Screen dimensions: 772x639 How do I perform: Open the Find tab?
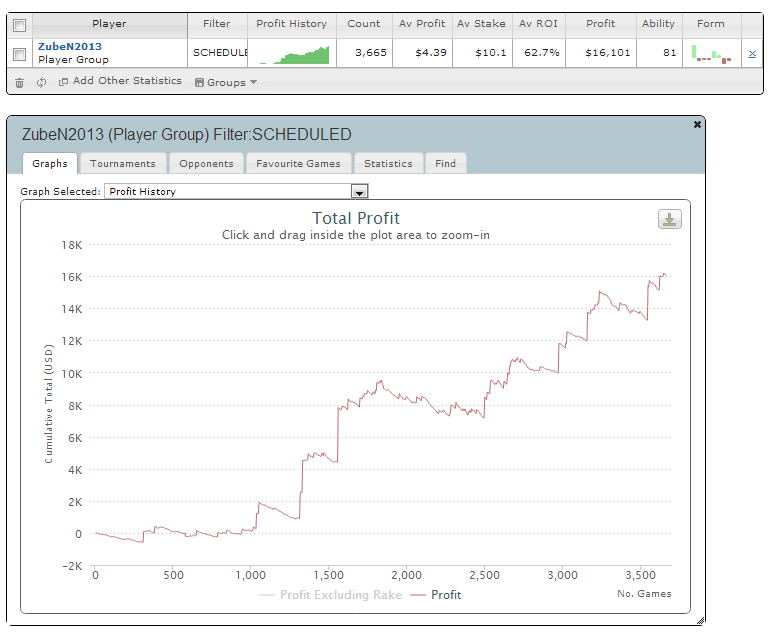pos(446,163)
